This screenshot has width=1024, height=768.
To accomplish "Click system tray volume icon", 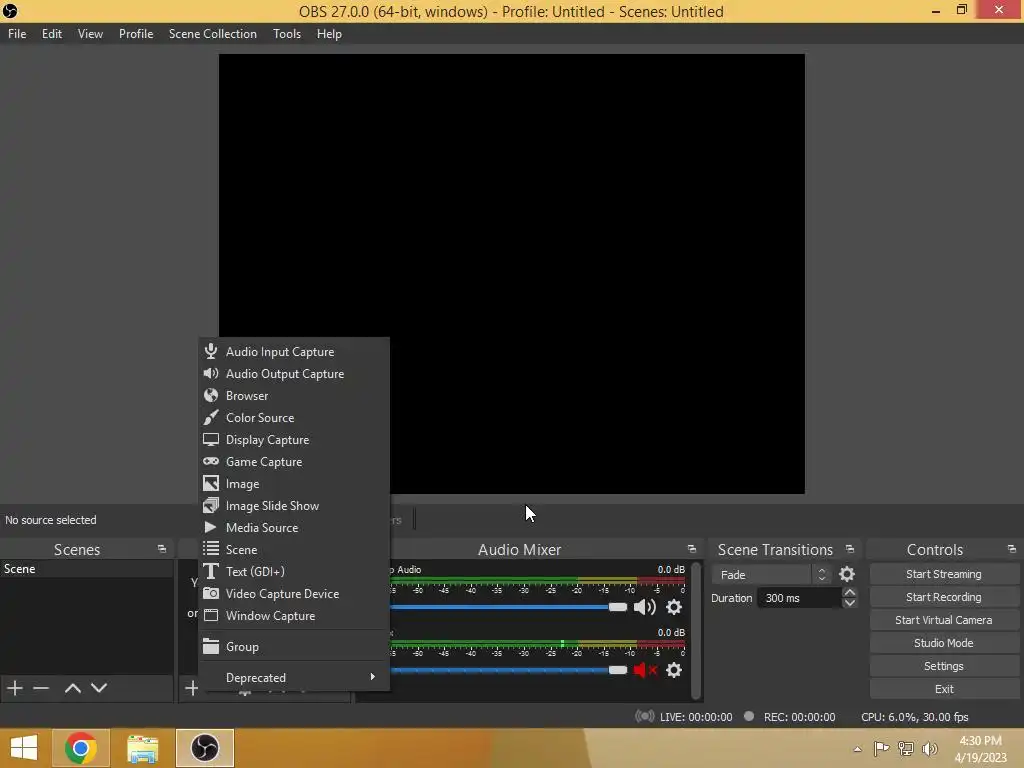I will pyautogui.click(x=929, y=749).
